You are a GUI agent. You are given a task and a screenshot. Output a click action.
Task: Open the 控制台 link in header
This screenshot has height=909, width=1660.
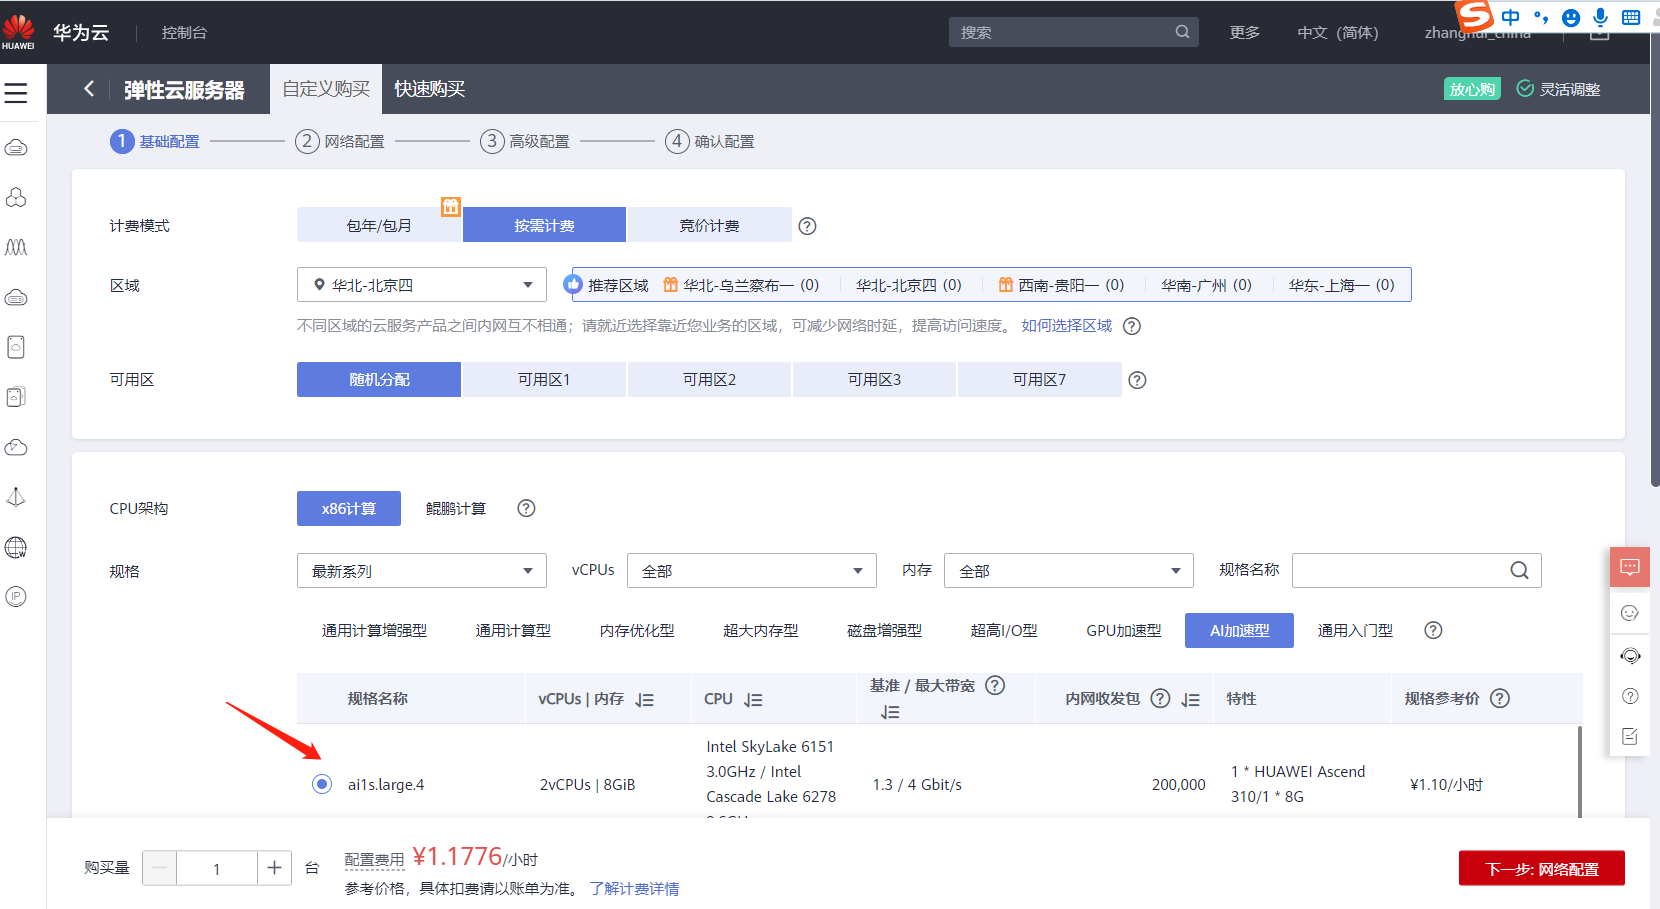click(184, 32)
